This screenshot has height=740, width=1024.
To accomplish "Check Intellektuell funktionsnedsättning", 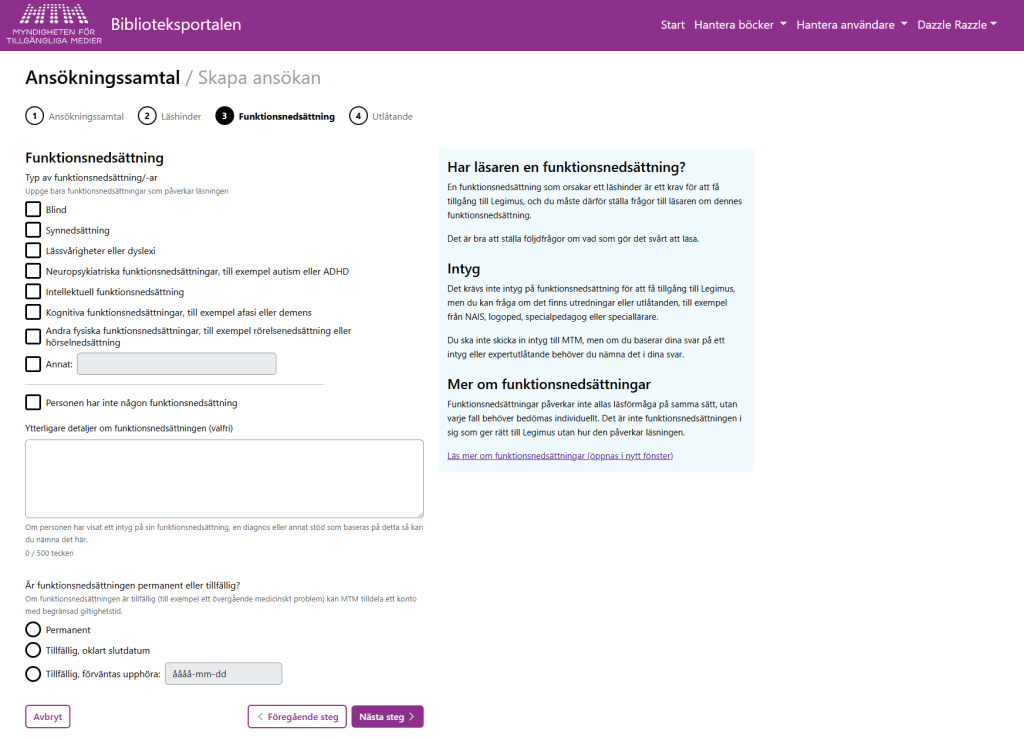I will click(x=33, y=291).
